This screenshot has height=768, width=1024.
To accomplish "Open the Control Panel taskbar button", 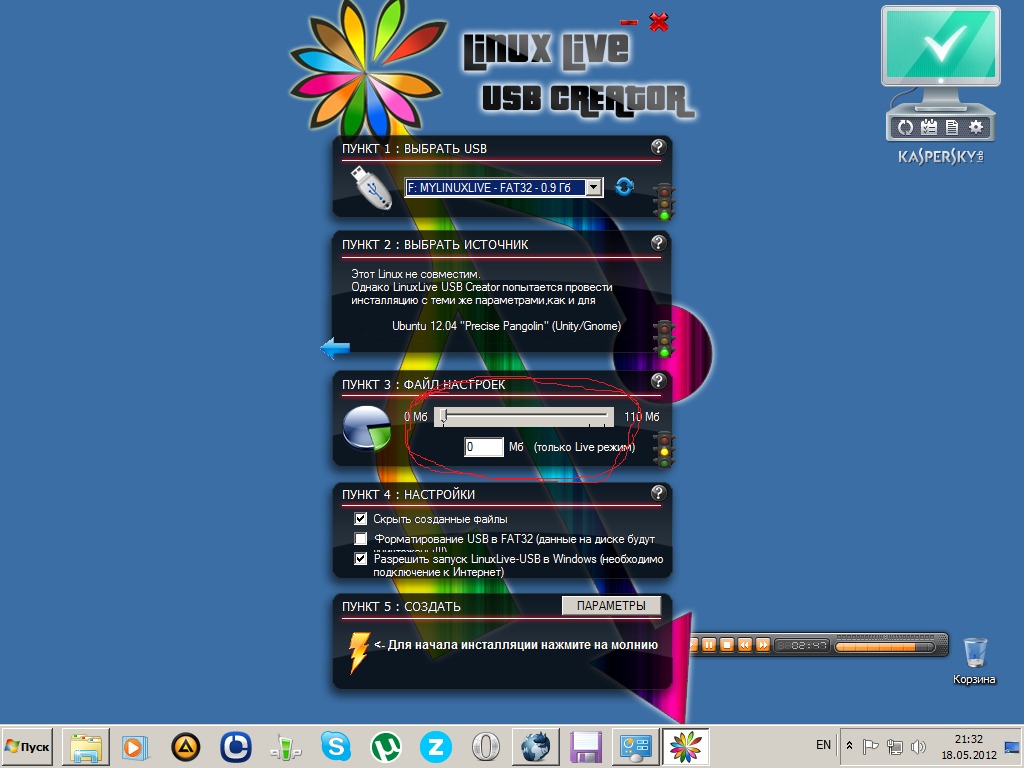I will [x=635, y=746].
